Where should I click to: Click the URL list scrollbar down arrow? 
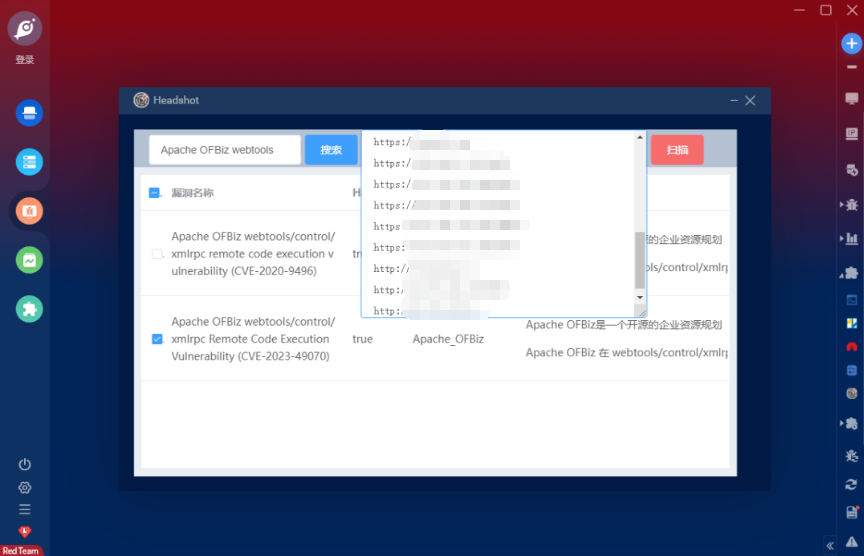pos(640,298)
